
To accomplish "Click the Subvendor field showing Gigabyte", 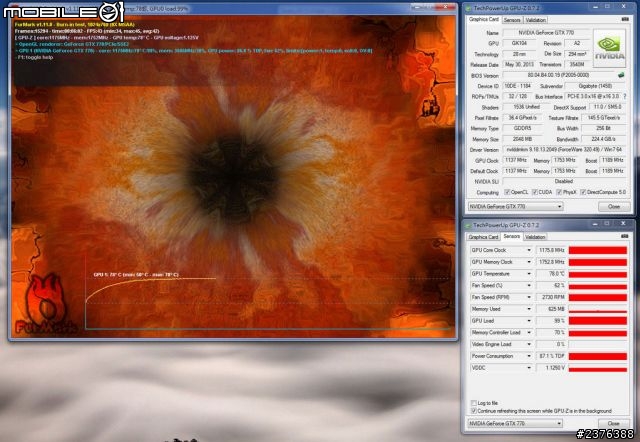I will click(596, 86).
